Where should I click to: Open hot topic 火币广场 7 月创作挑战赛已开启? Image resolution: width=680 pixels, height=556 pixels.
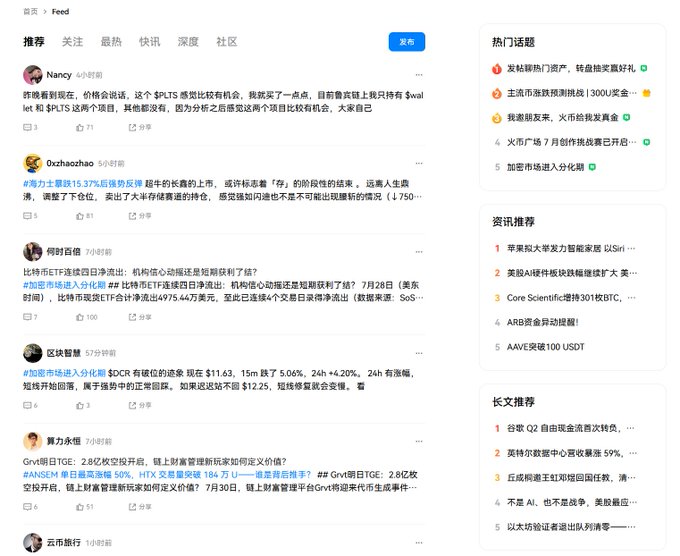pyautogui.click(x=572, y=142)
